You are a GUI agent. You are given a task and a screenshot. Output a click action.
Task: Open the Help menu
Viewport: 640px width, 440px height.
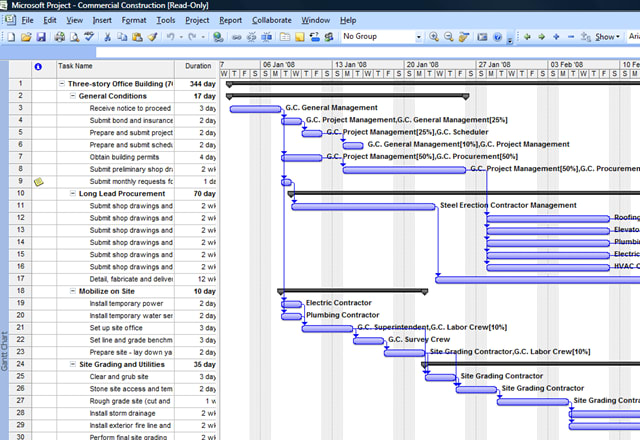[x=348, y=20]
